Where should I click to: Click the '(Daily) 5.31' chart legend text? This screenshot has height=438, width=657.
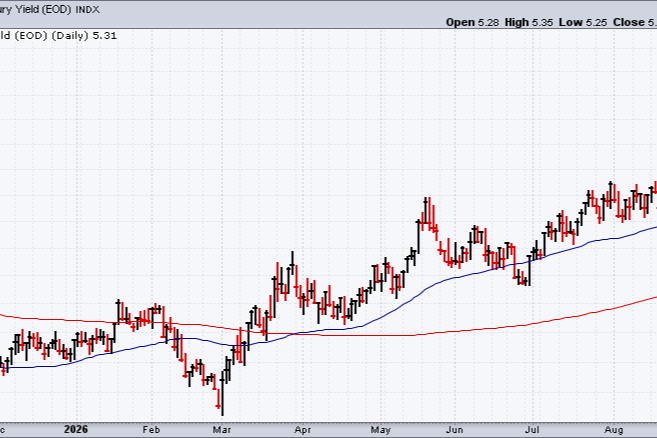(x=84, y=36)
